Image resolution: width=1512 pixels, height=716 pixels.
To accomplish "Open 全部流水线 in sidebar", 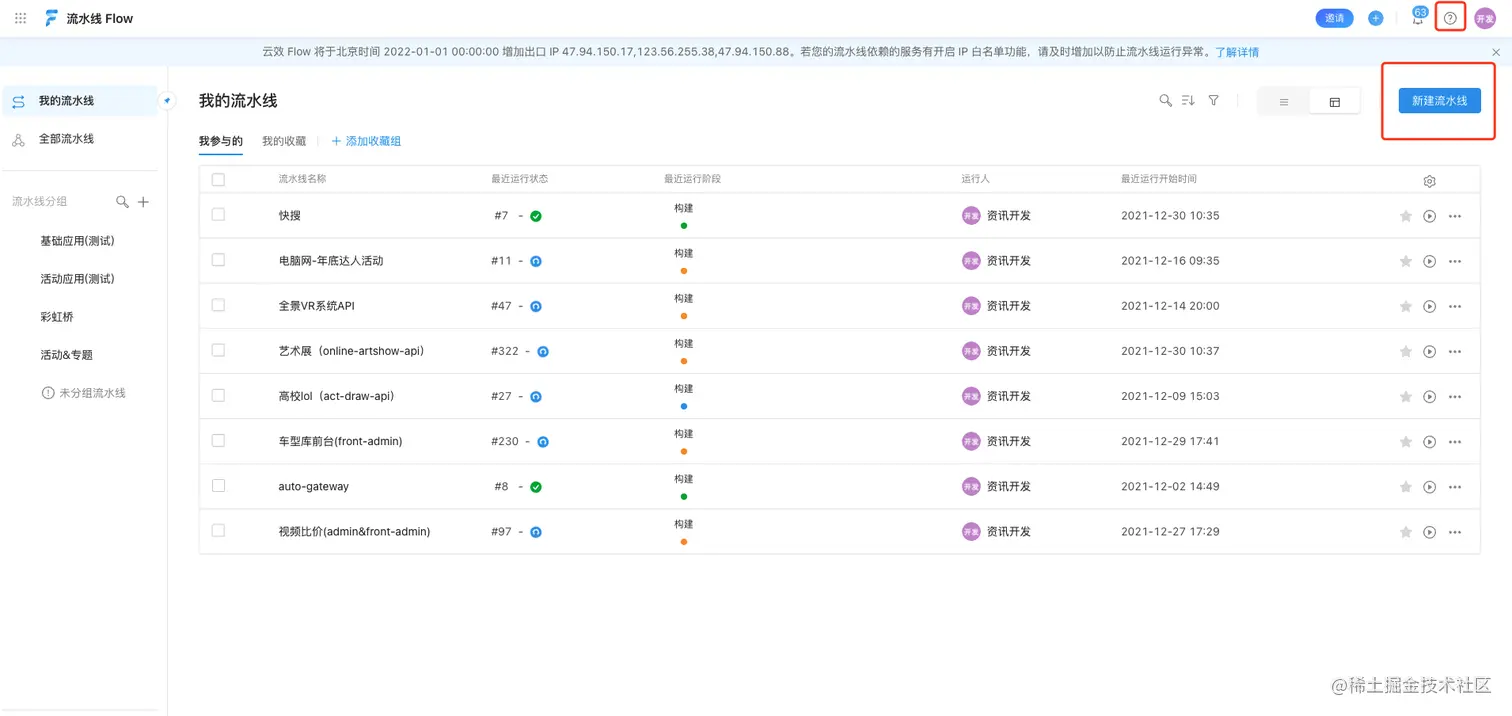I will tap(66, 139).
